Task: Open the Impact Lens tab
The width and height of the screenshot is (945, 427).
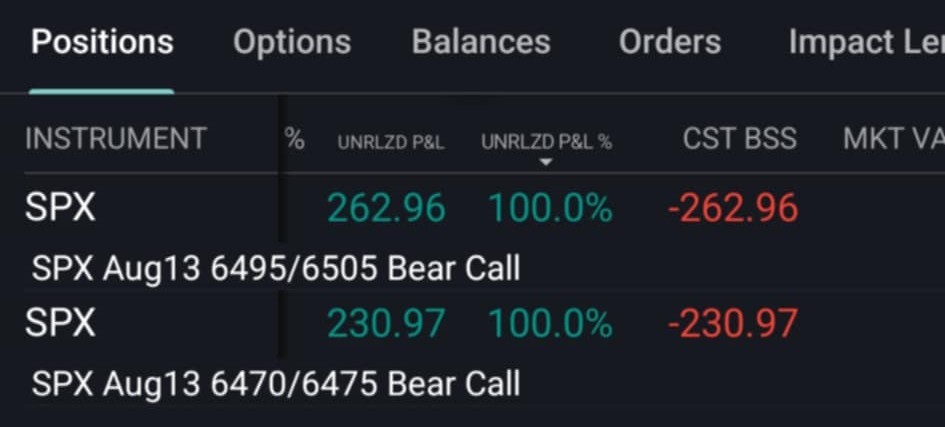Action: pos(867,43)
